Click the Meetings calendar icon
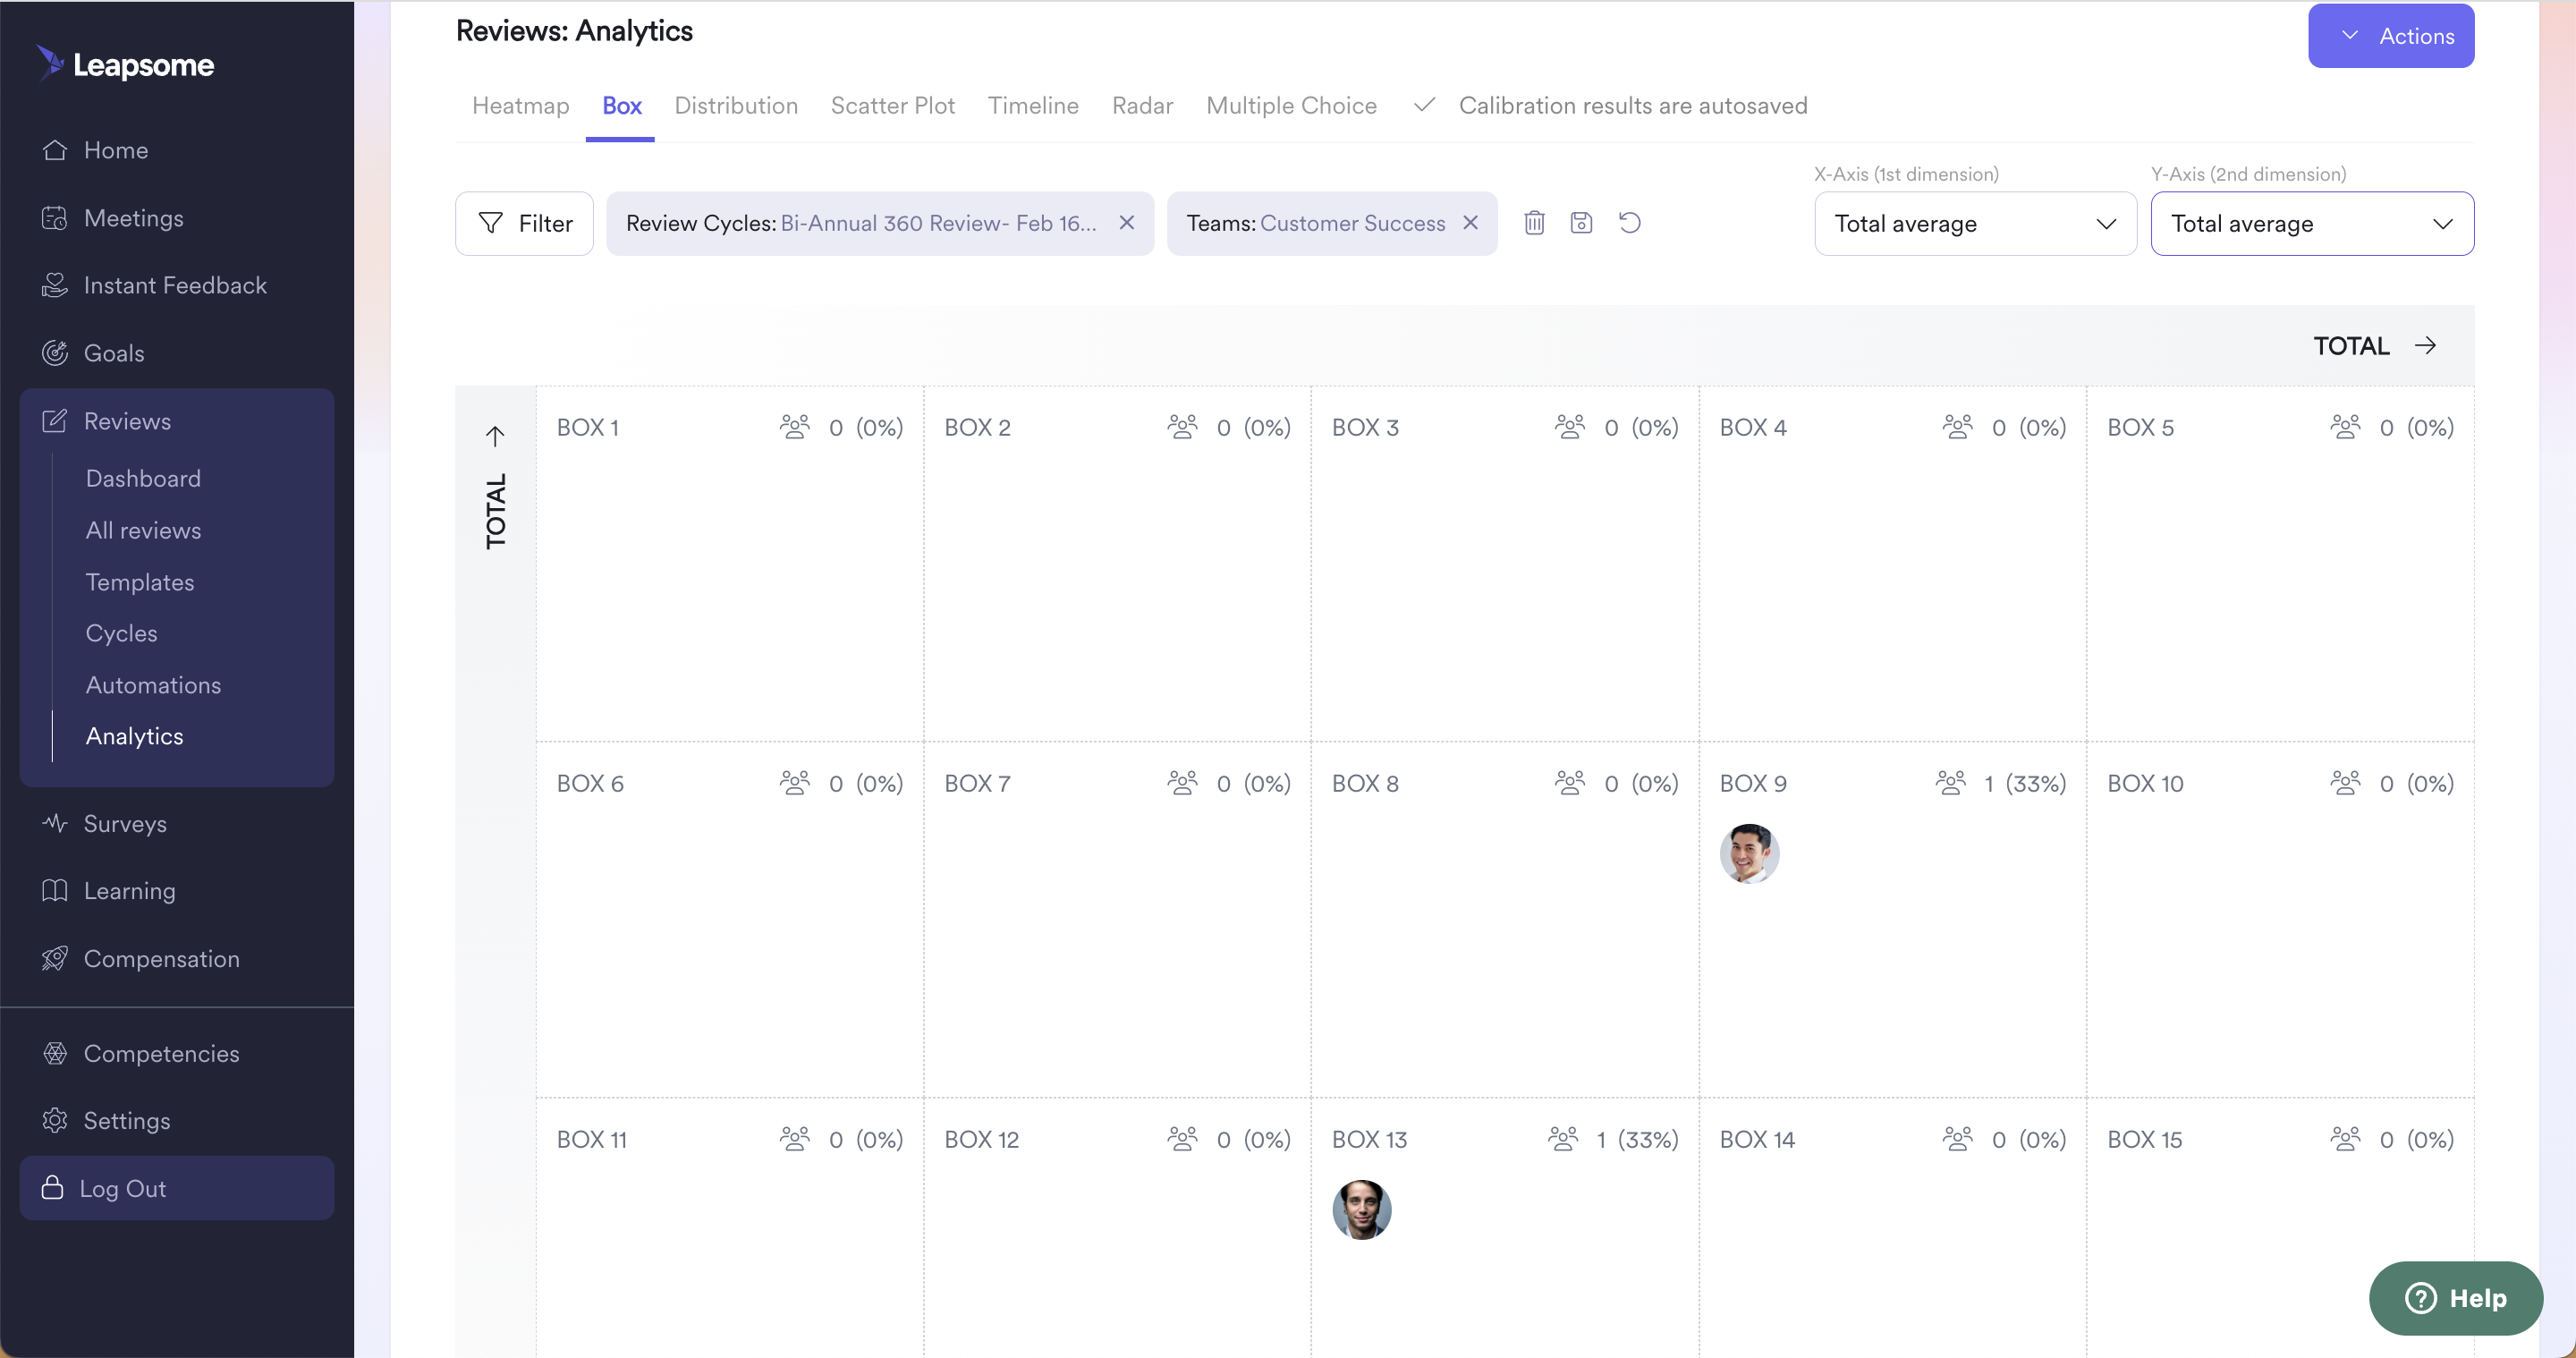2576x1358 pixels. tap(55, 218)
